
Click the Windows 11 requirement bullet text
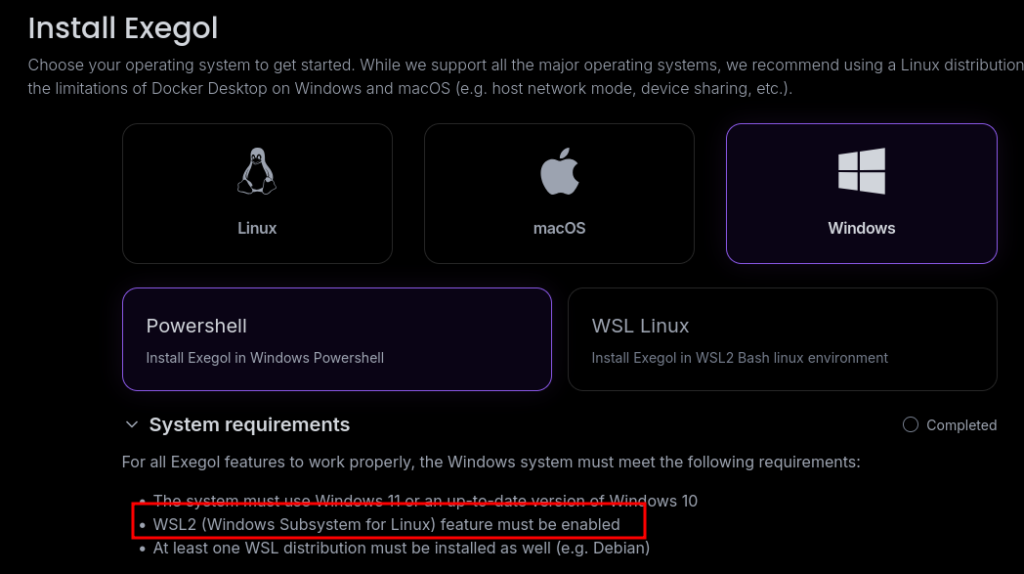click(425, 501)
